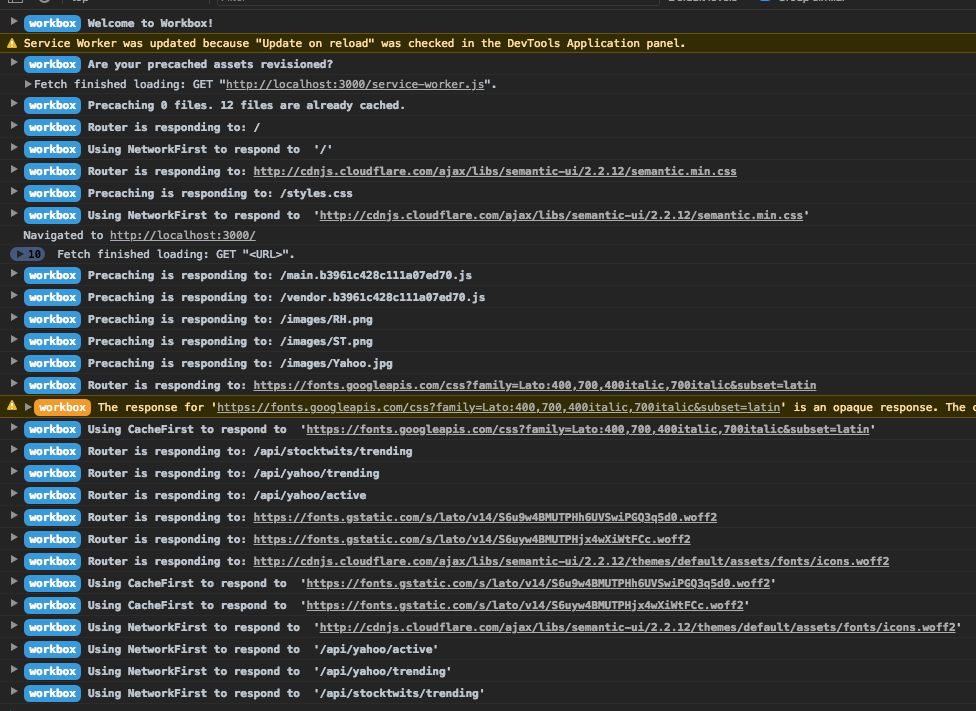
Task: Click the '/main.b3961c428c111a07ed70.js' precaching message text
Action: tap(362, 275)
